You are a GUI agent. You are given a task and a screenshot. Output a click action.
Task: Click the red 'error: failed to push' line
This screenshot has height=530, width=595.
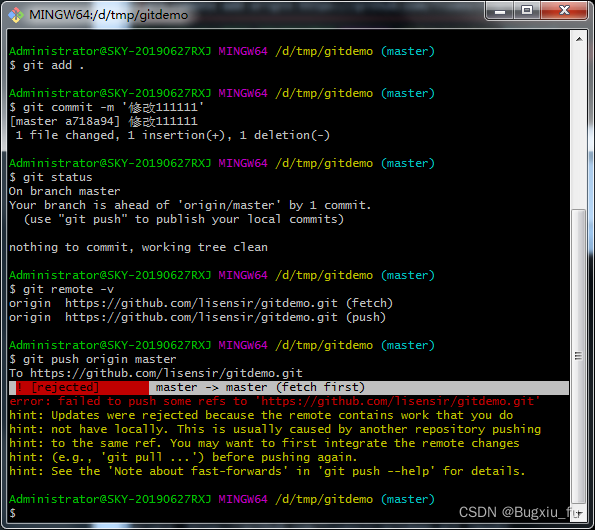274,401
